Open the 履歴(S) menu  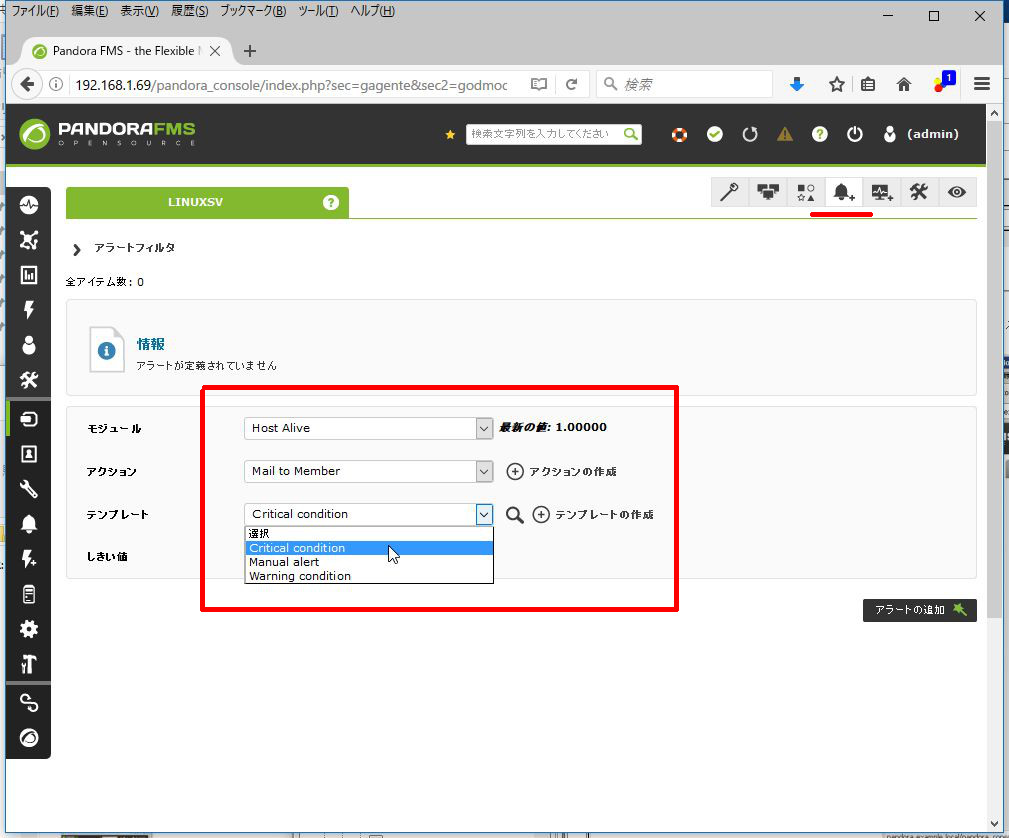(190, 11)
